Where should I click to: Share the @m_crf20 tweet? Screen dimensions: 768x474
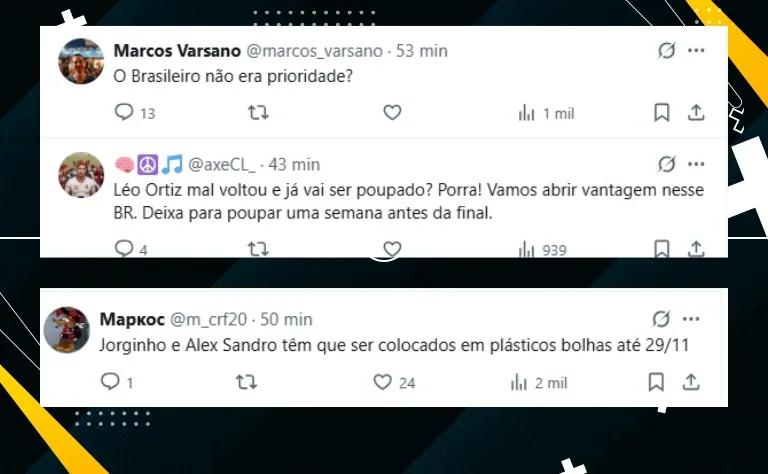tap(691, 381)
